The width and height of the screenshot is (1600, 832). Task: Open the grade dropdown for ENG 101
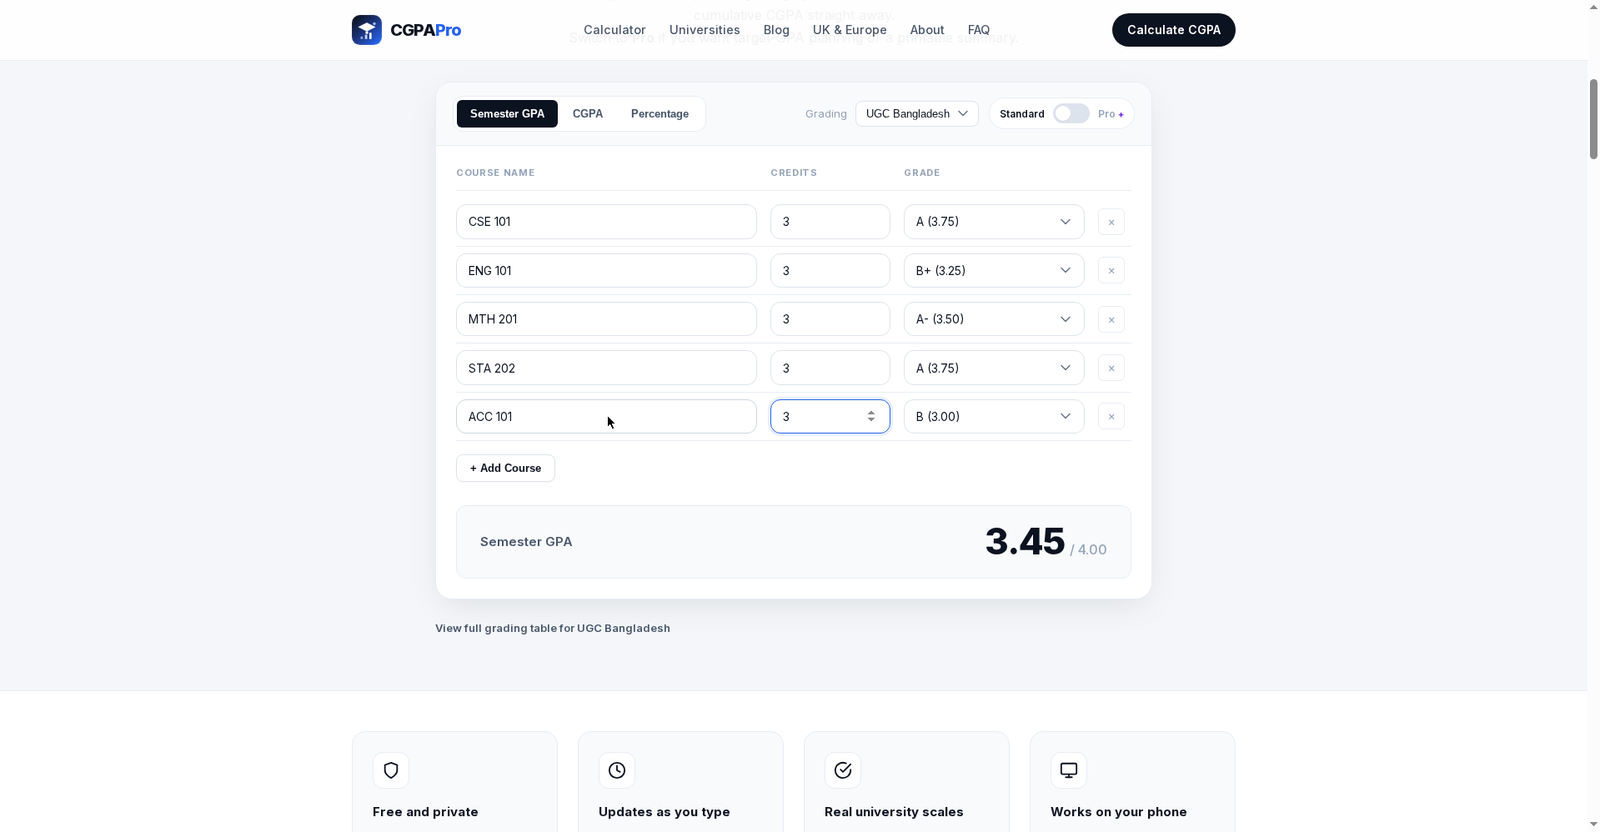point(994,271)
